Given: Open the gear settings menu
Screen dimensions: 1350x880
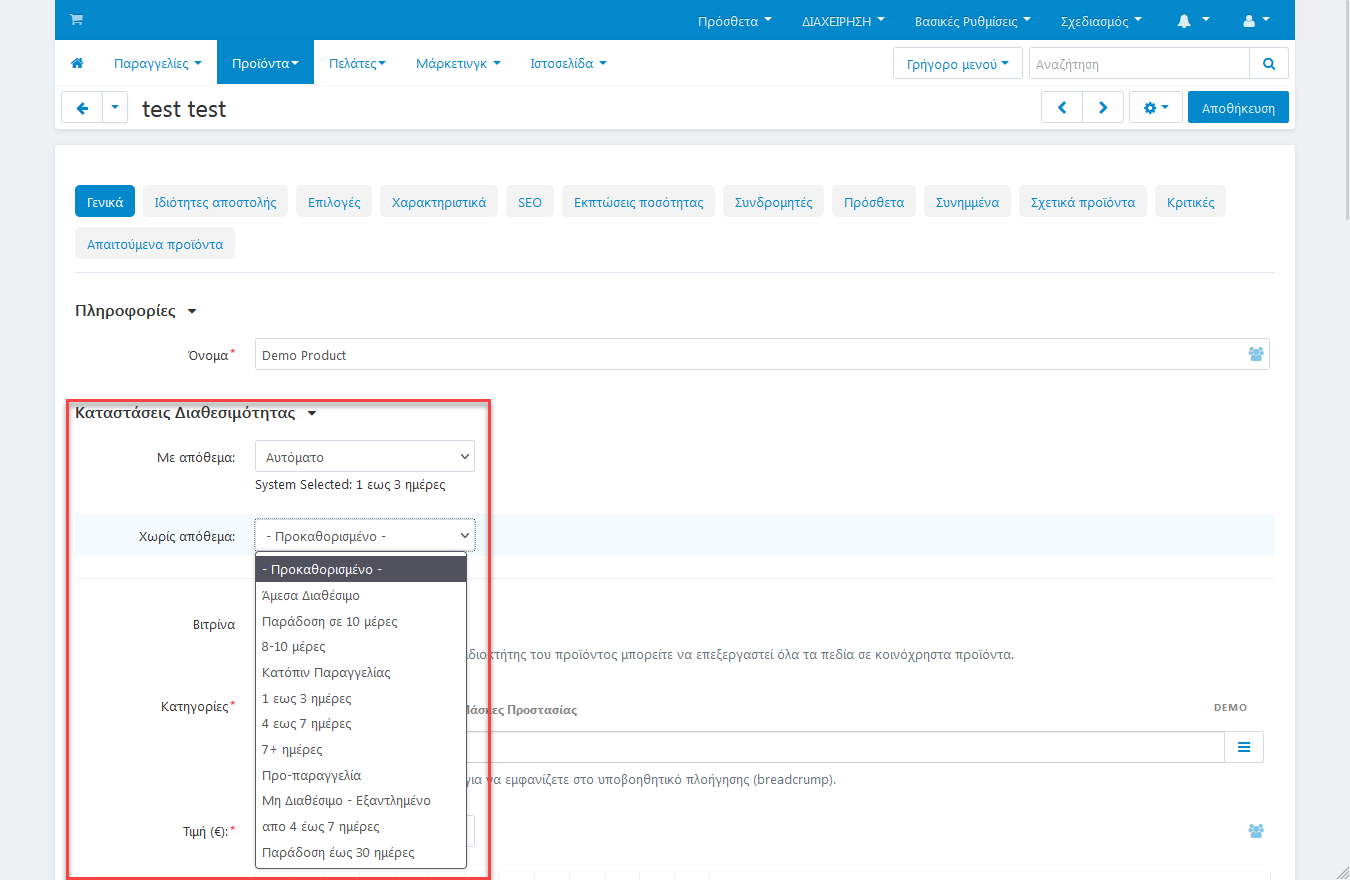Looking at the screenshot, I should click(1155, 108).
